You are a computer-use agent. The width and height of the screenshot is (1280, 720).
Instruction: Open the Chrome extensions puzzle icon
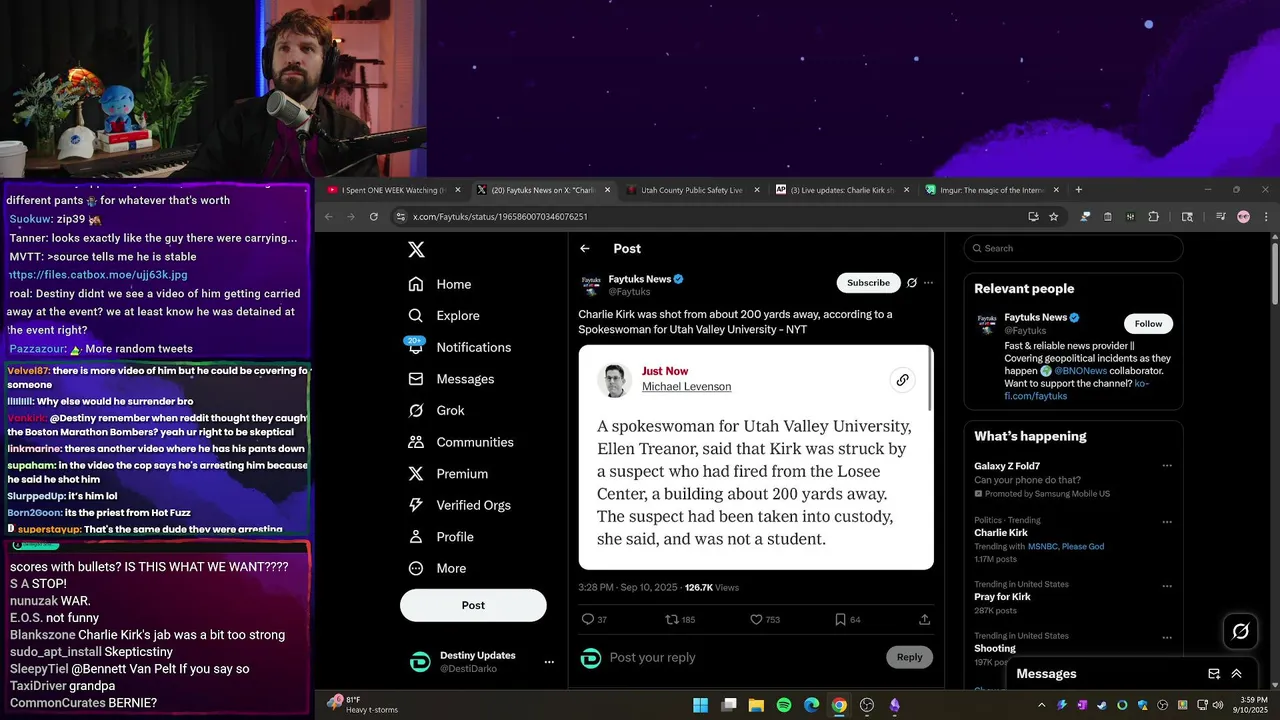point(1153,216)
